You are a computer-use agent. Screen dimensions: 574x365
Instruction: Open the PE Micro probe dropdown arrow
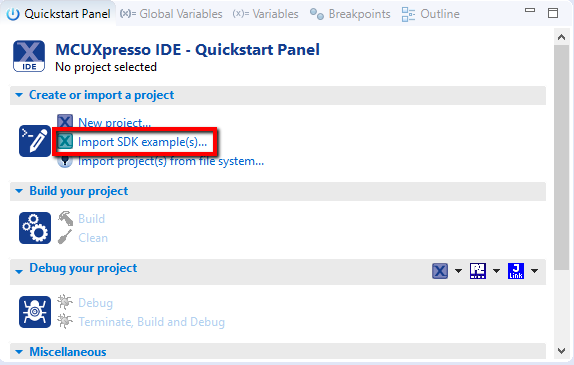point(496,271)
